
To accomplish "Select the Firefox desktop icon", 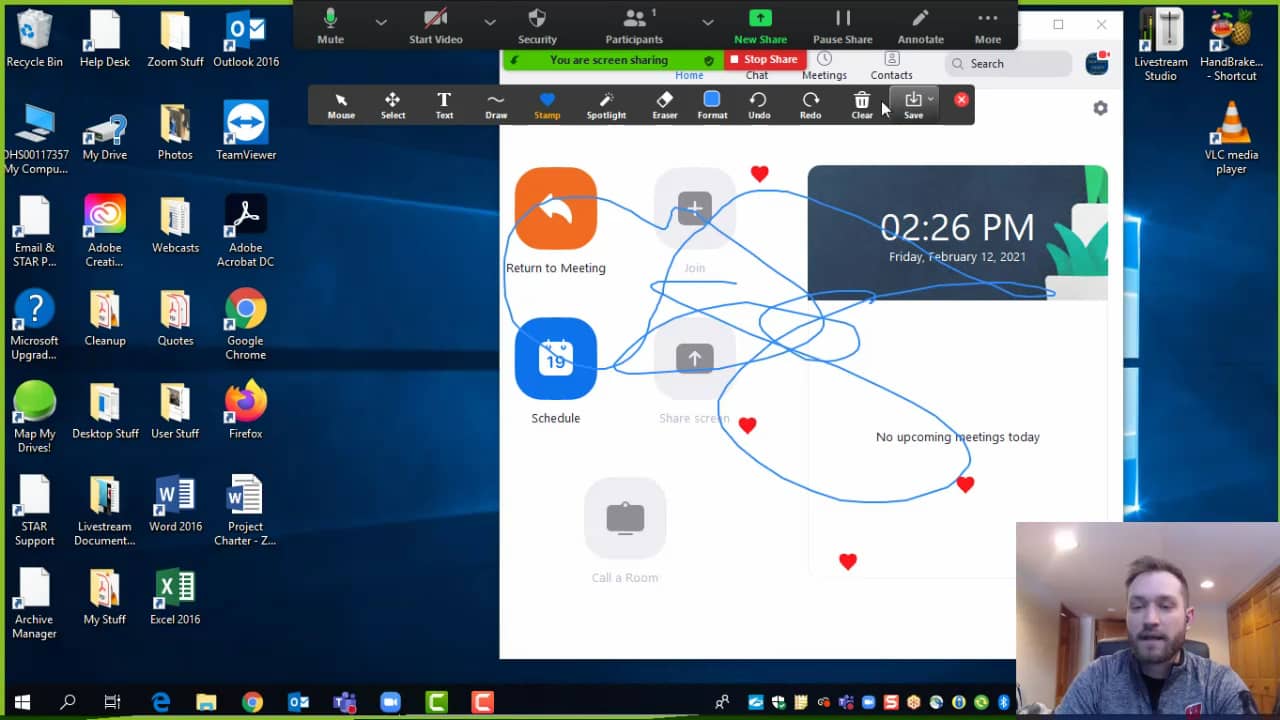I will [245, 410].
